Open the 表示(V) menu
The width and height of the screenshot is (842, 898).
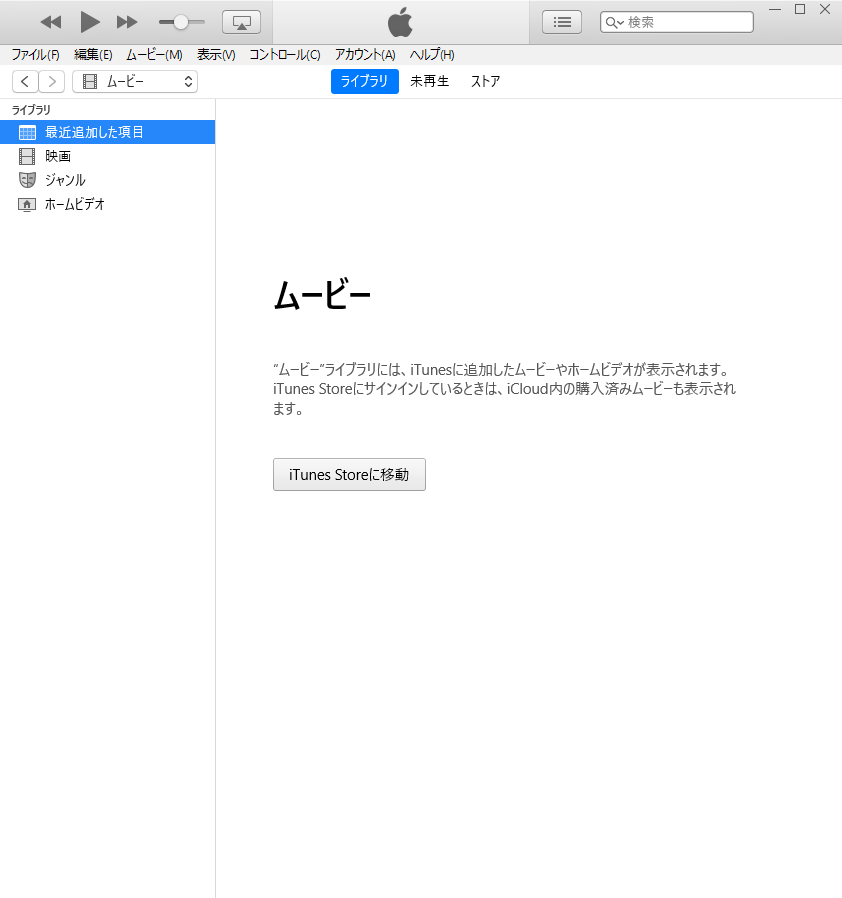216,55
